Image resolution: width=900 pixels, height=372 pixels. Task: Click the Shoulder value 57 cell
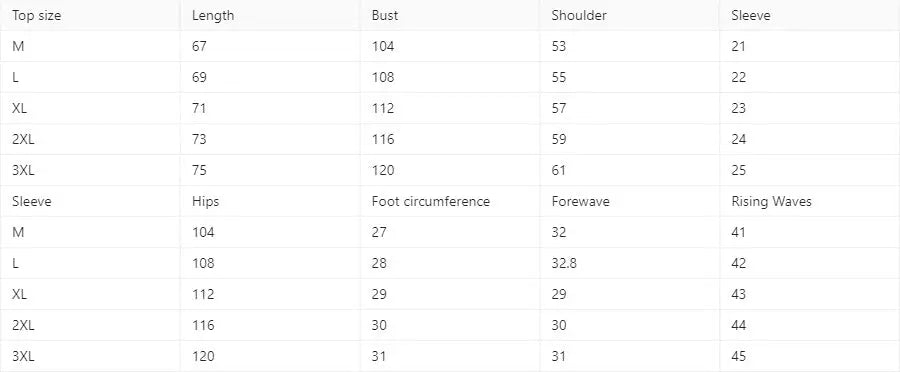coord(629,108)
